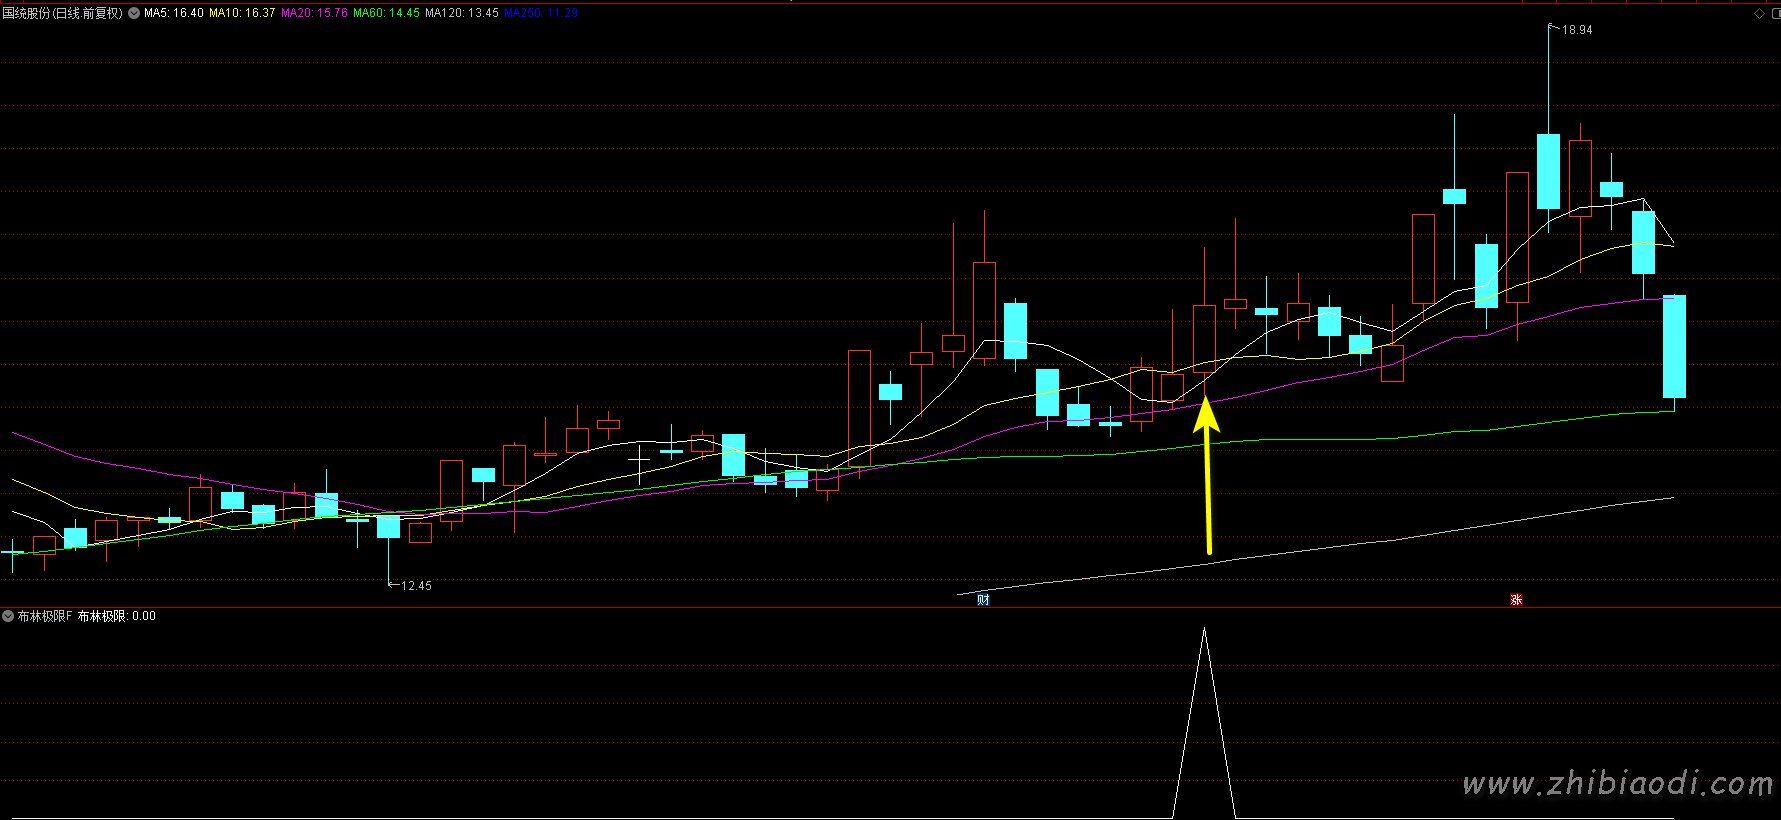The height and width of the screenshot is (820, 1781).
Task: Click the 布林极限: 0.00 value readout
Action: [x=117, y=616]
